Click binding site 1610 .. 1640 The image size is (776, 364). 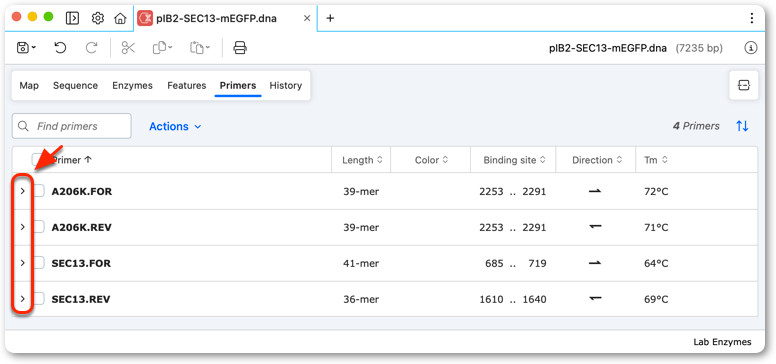click(513, 300)
